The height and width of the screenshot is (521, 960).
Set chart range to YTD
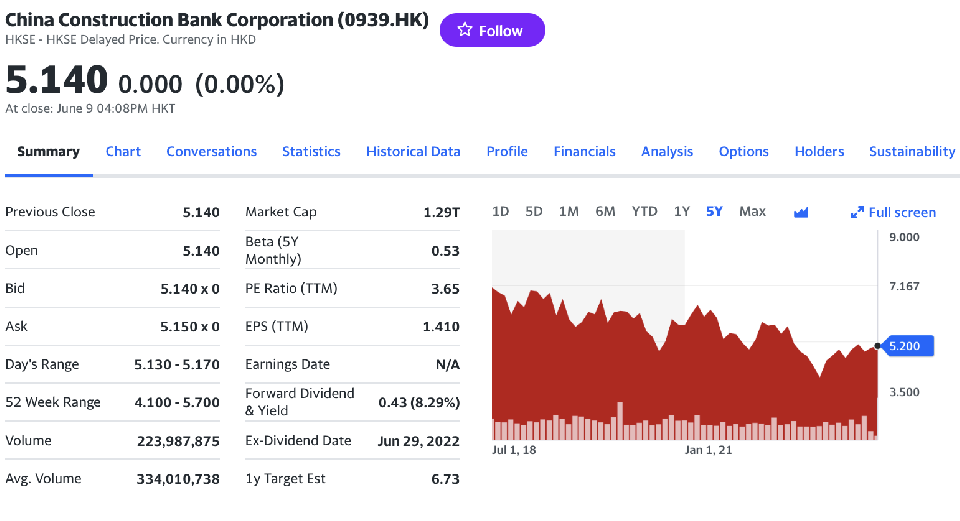[645, 211]
